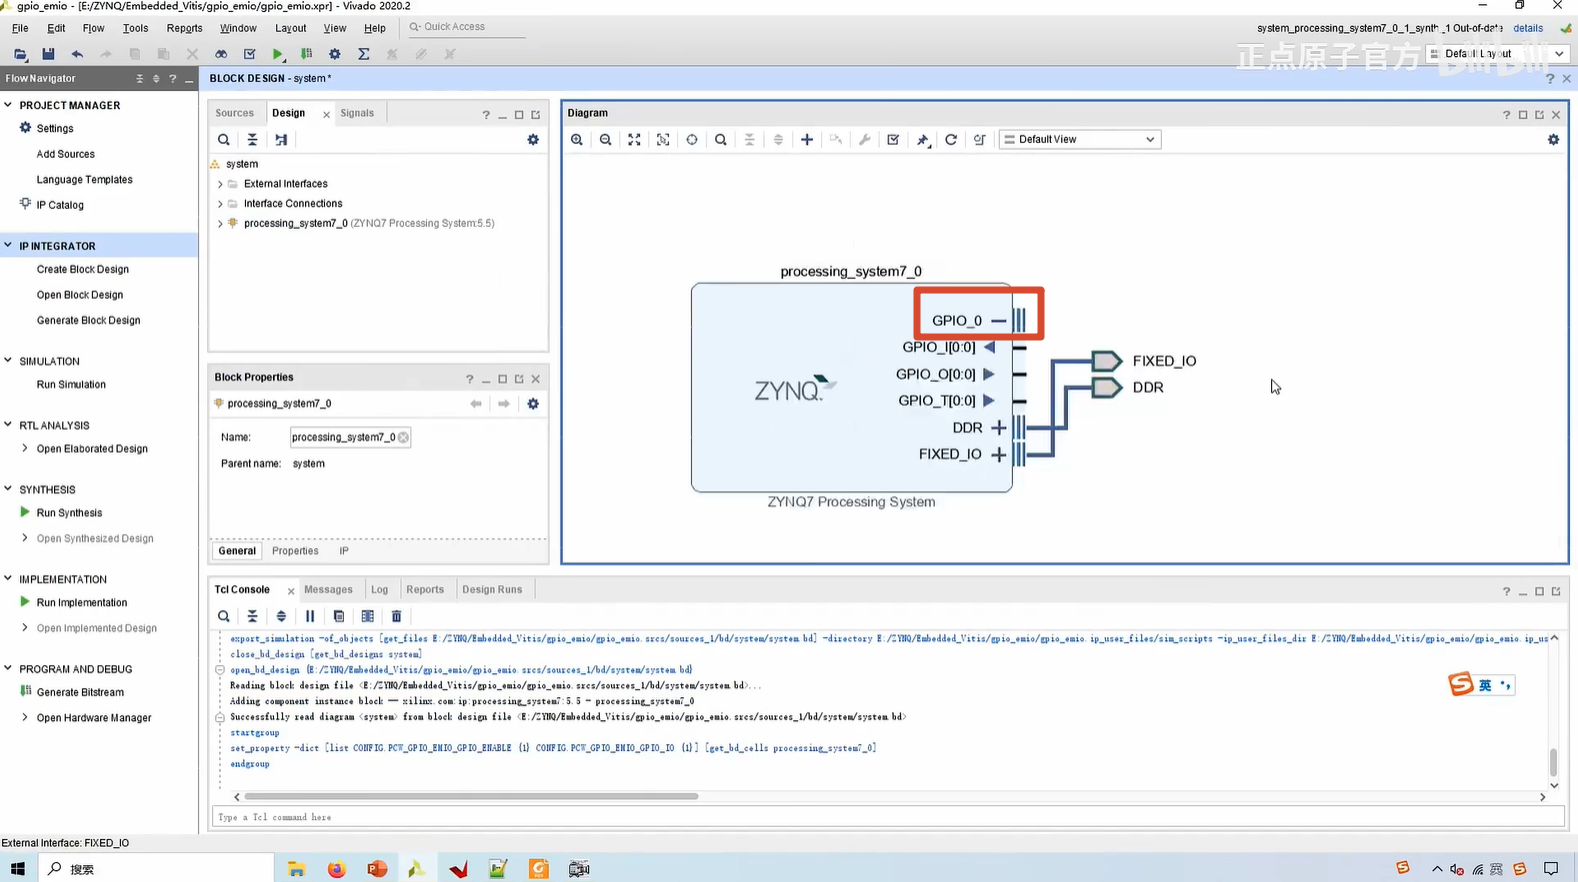Open Block Properties settings gear
This screenshot has height=882, width=1578.
point(533,404)
